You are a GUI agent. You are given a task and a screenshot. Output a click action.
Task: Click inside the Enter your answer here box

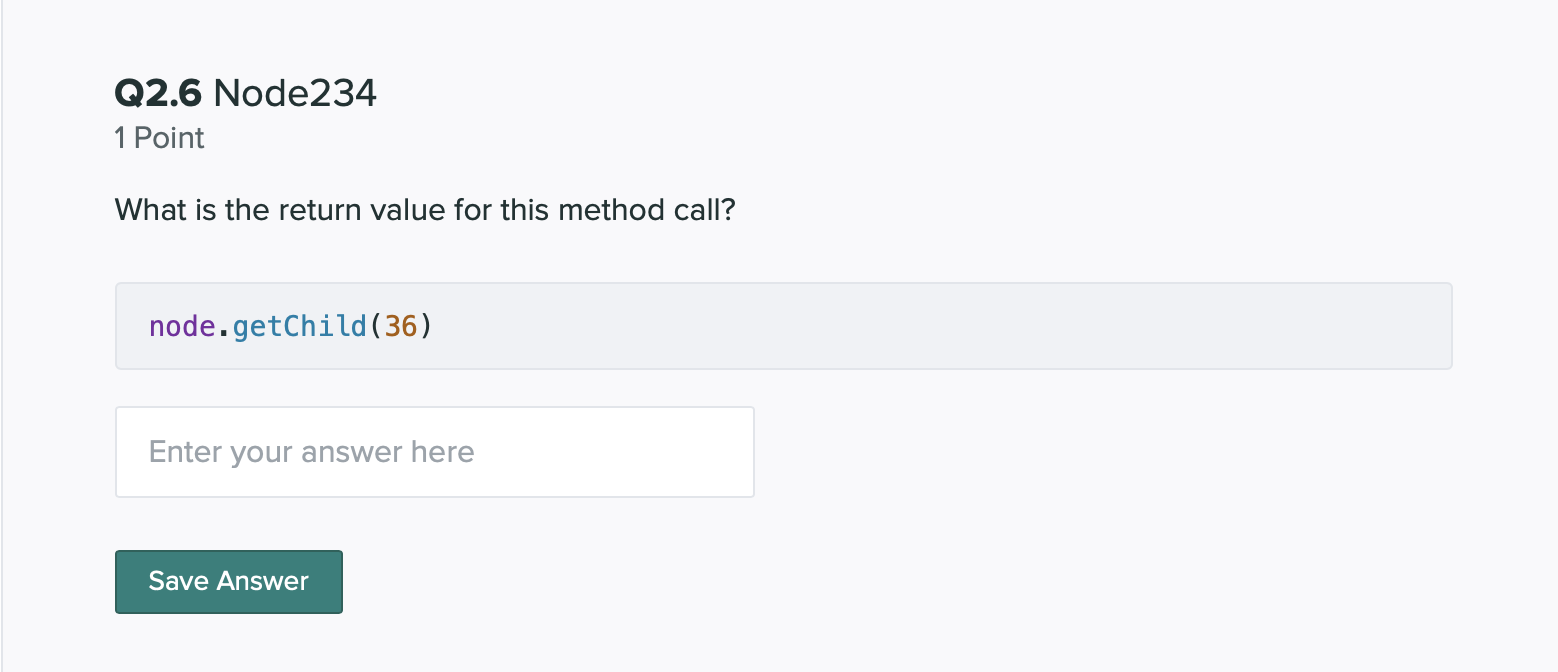point(434,451)
